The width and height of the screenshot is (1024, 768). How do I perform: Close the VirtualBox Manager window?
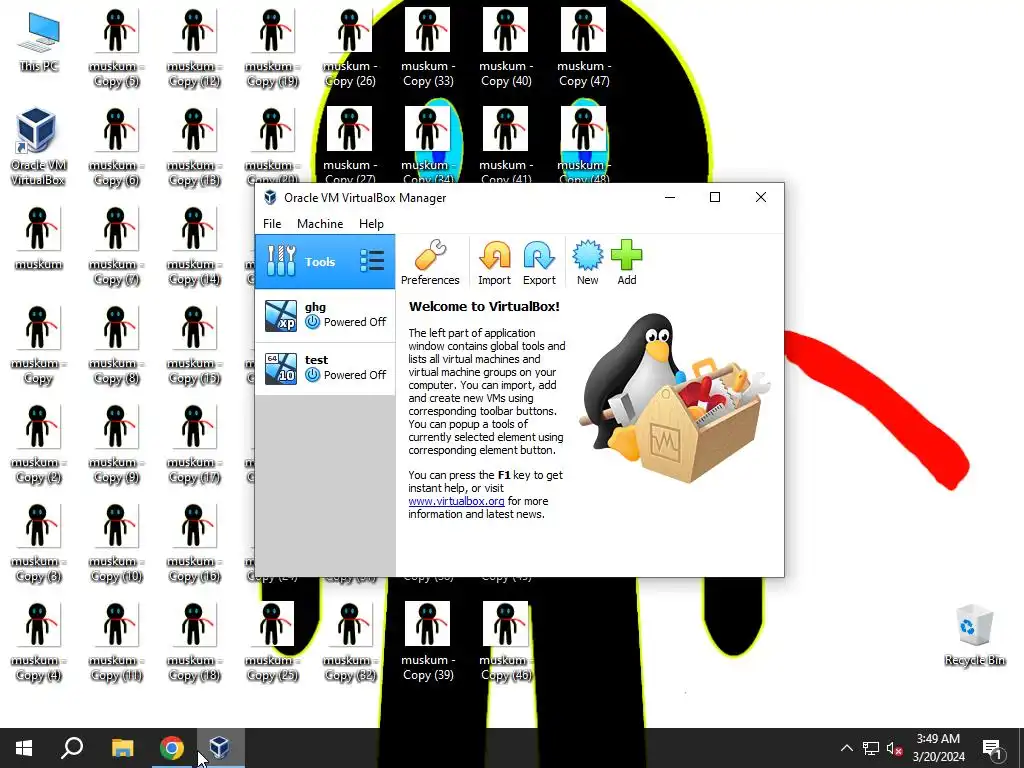pyautogui.click(x=761, y=197)
